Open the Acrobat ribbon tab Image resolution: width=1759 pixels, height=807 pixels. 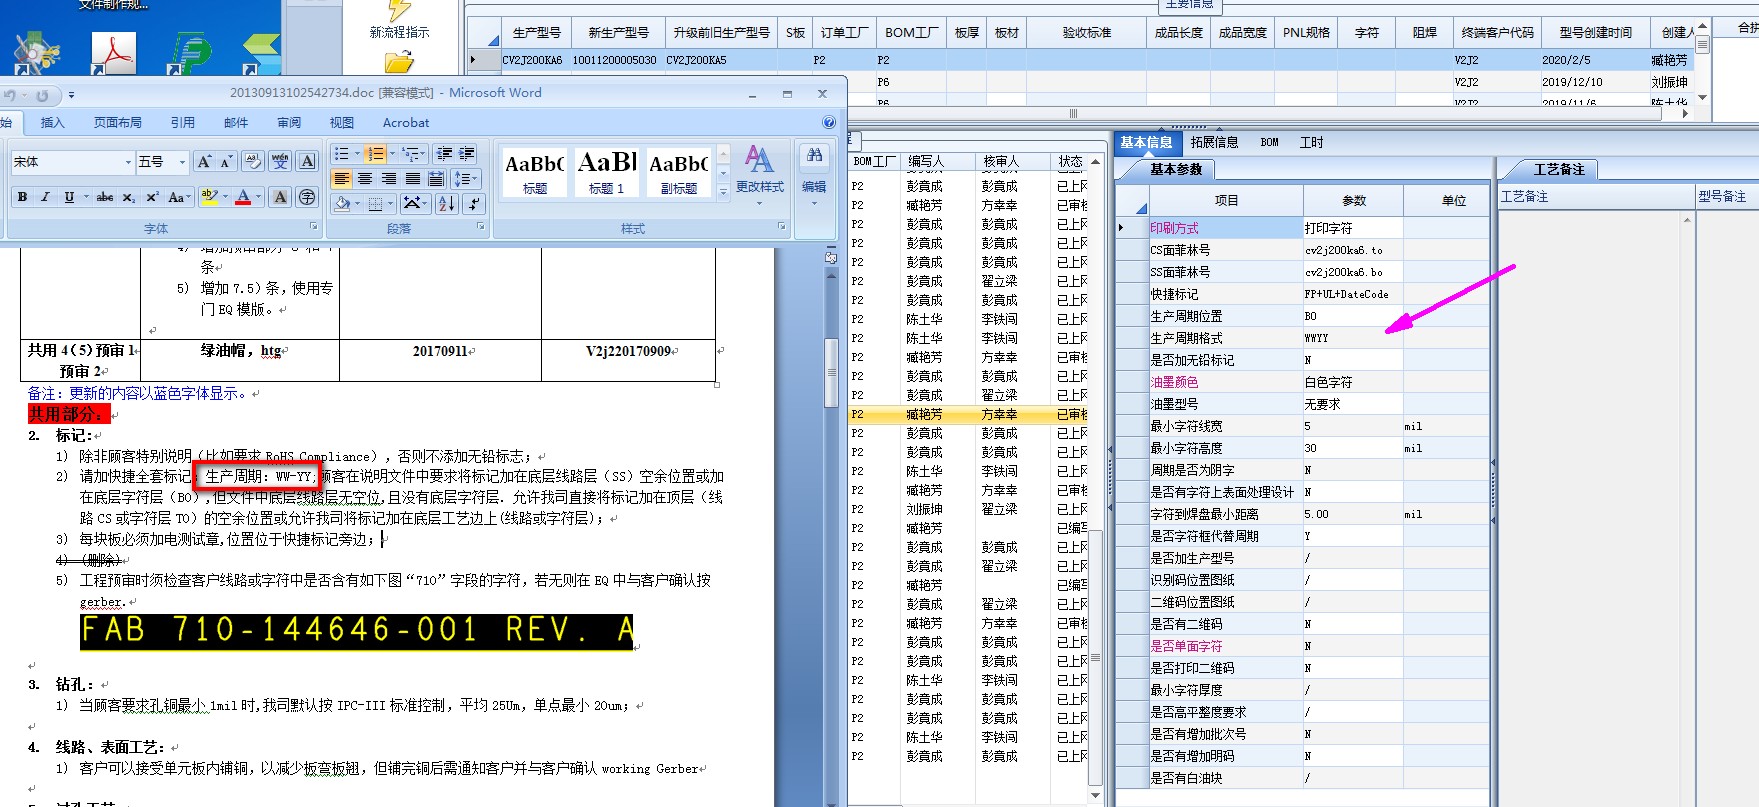point(406,122)
